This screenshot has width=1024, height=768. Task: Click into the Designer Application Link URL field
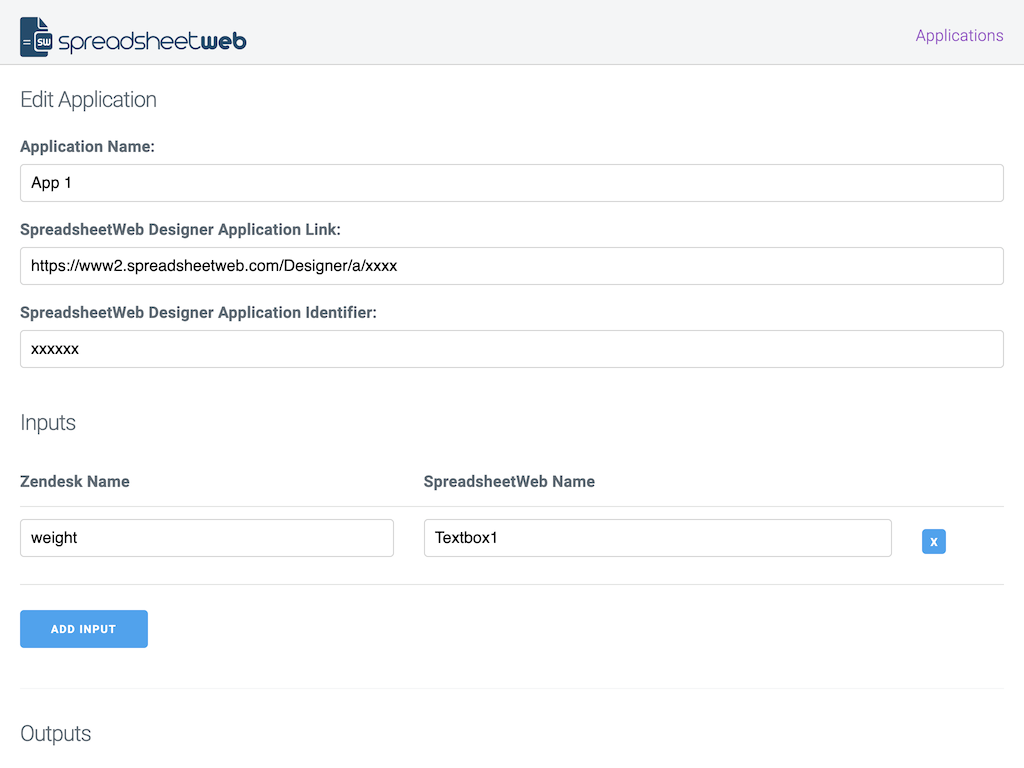[511, 266]
